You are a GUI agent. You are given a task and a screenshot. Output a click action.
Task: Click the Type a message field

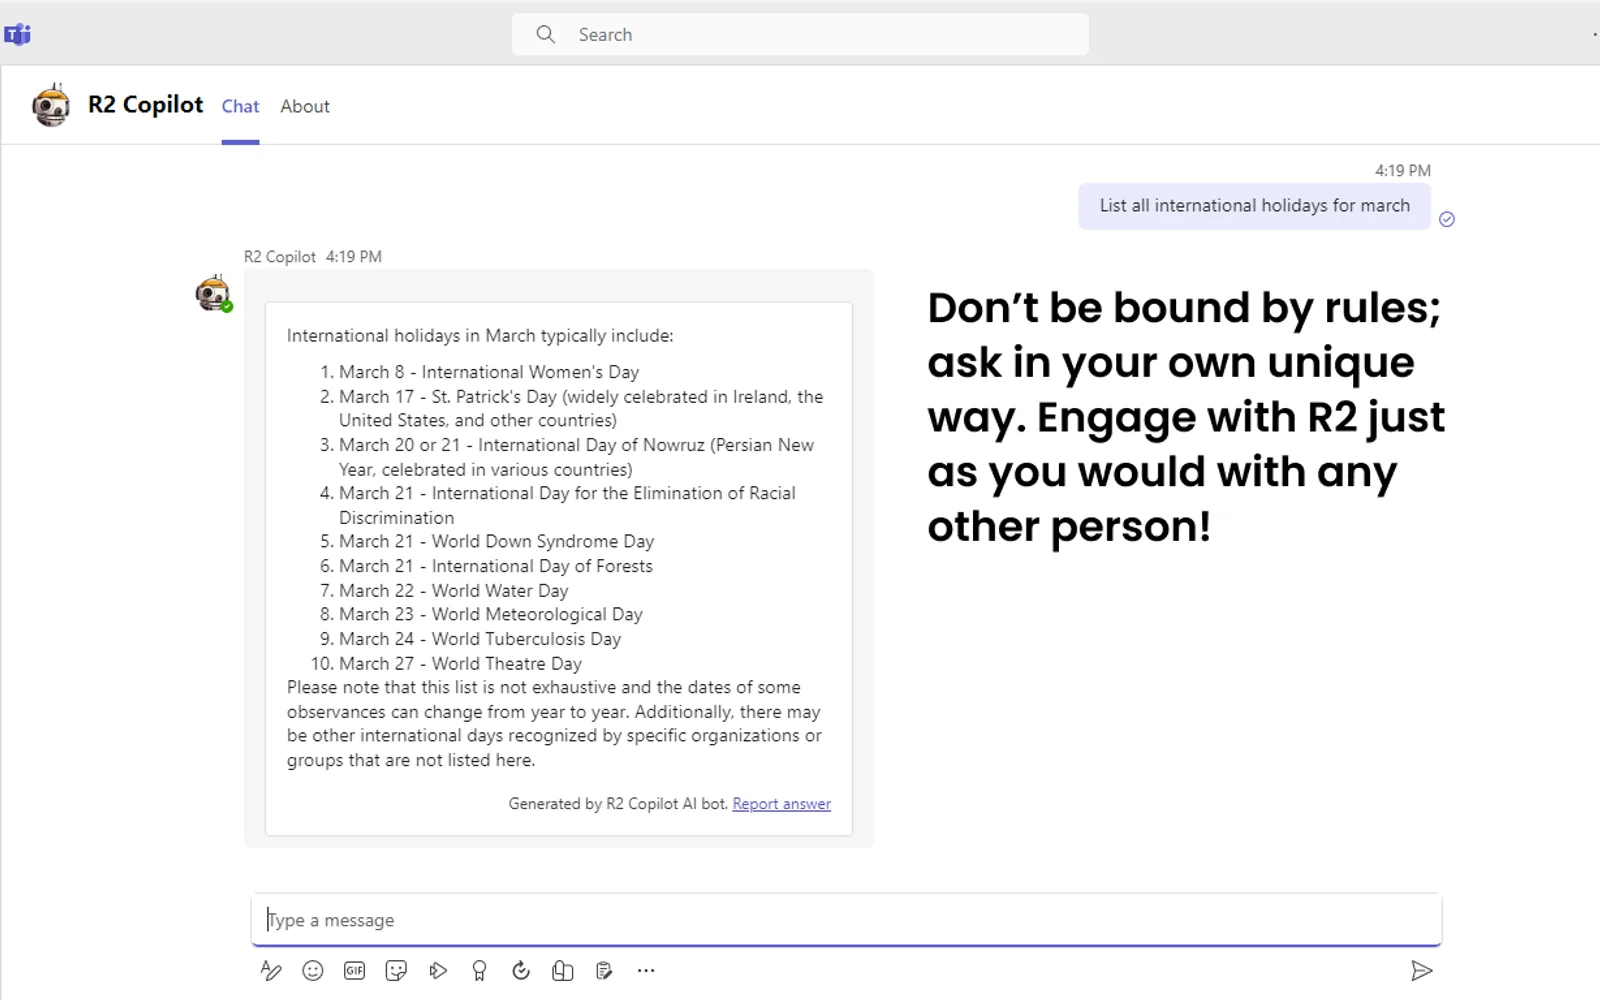[846, 920]
